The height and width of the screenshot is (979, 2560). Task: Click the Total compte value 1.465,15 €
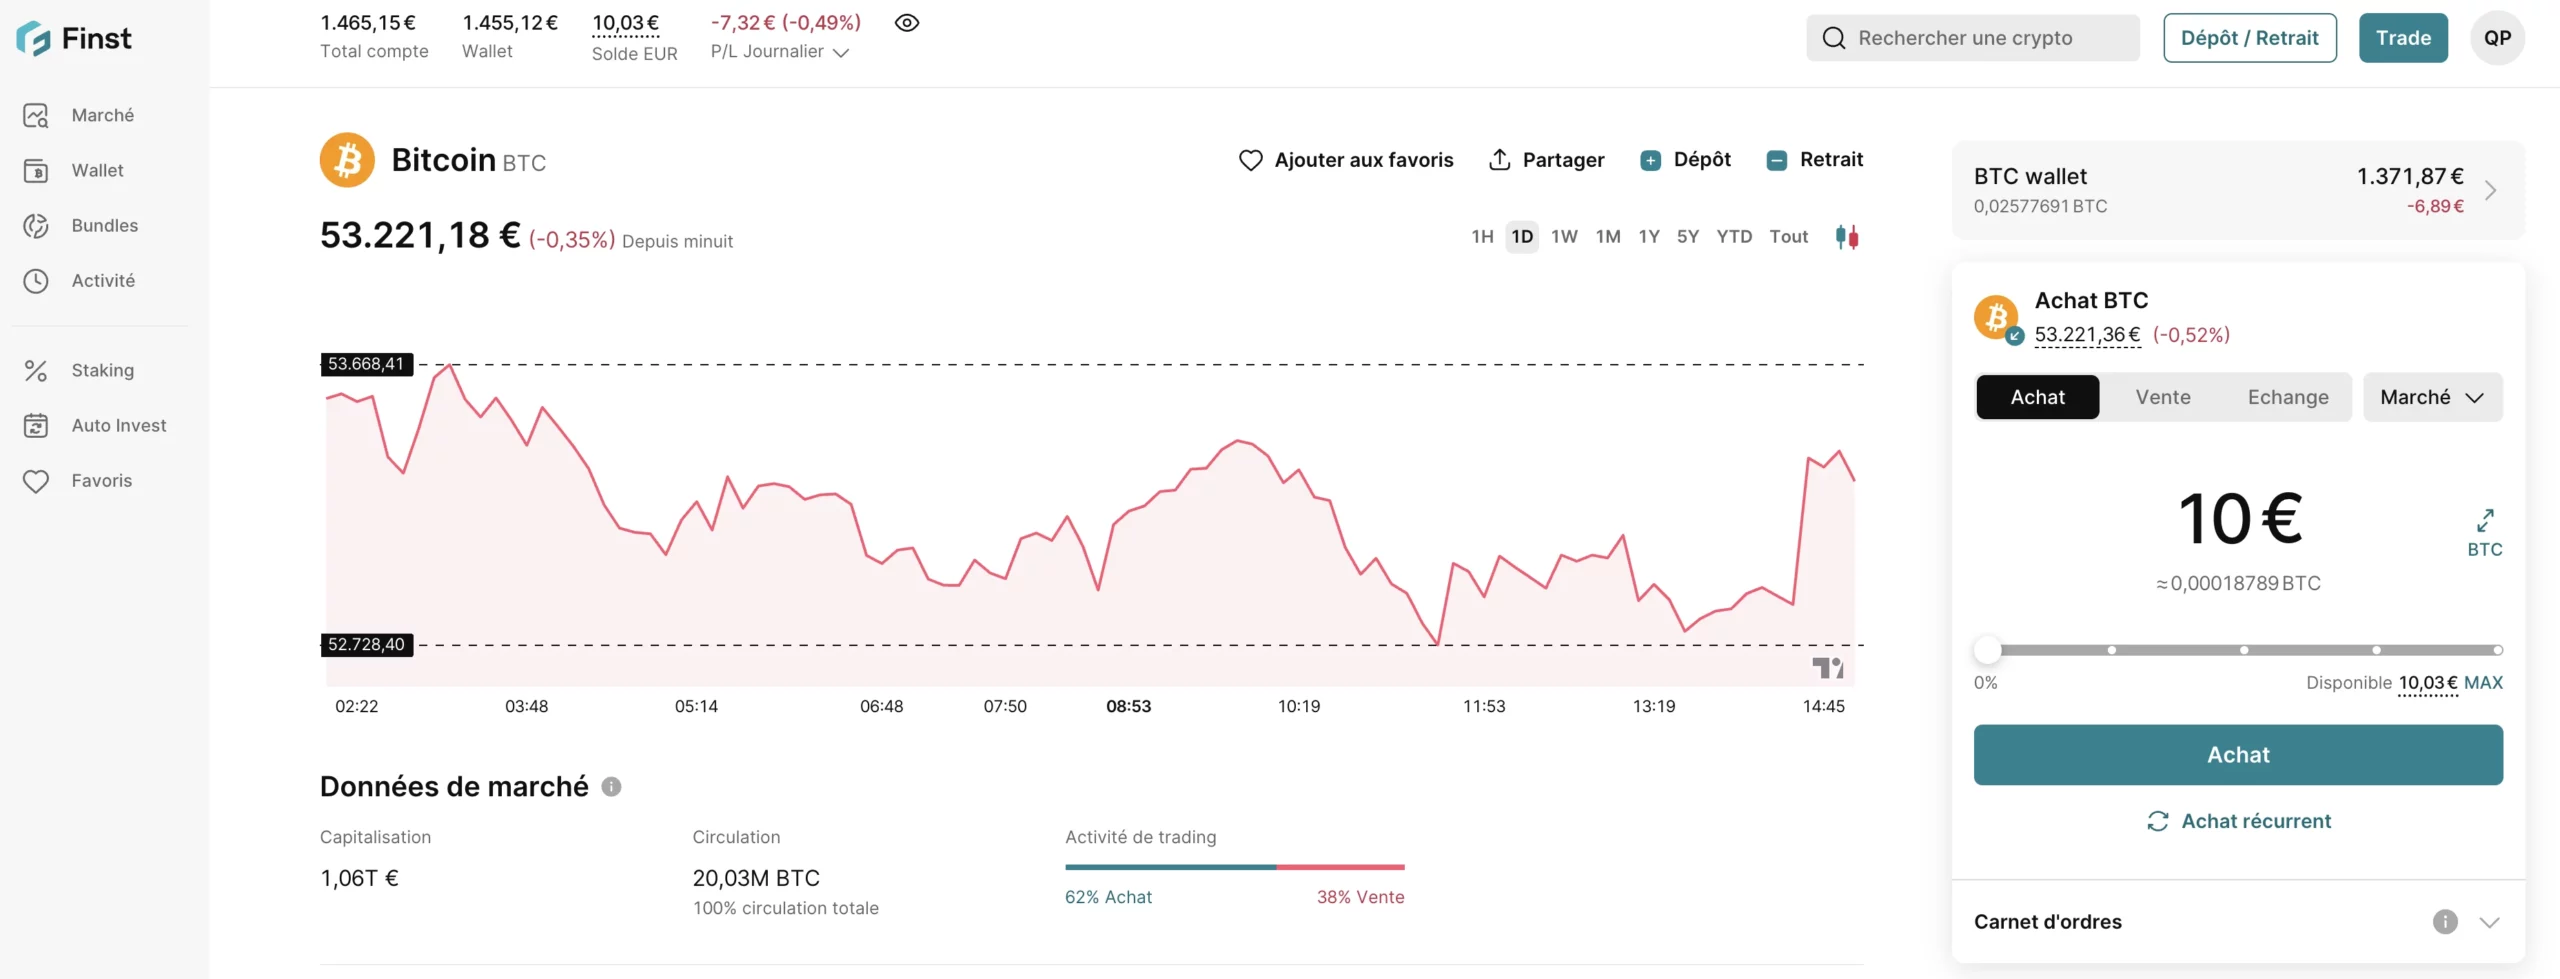tap(368, 23)
